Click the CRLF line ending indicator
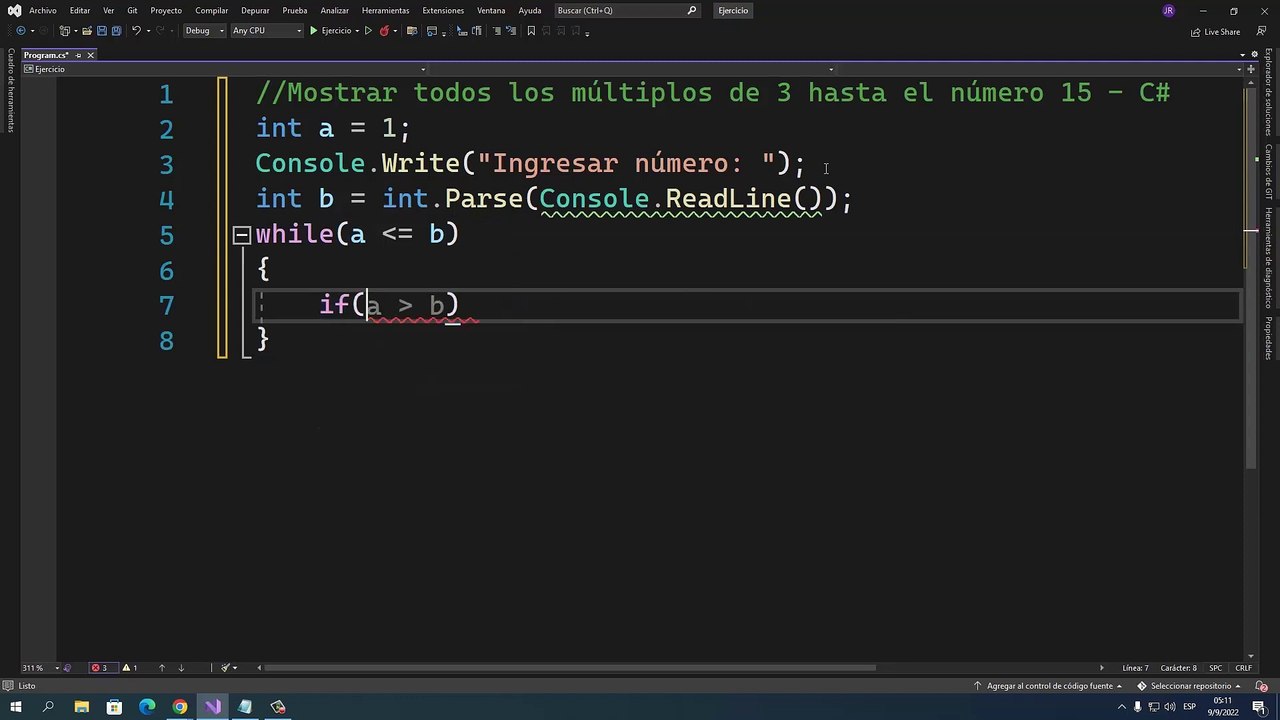 point(1244,668)
